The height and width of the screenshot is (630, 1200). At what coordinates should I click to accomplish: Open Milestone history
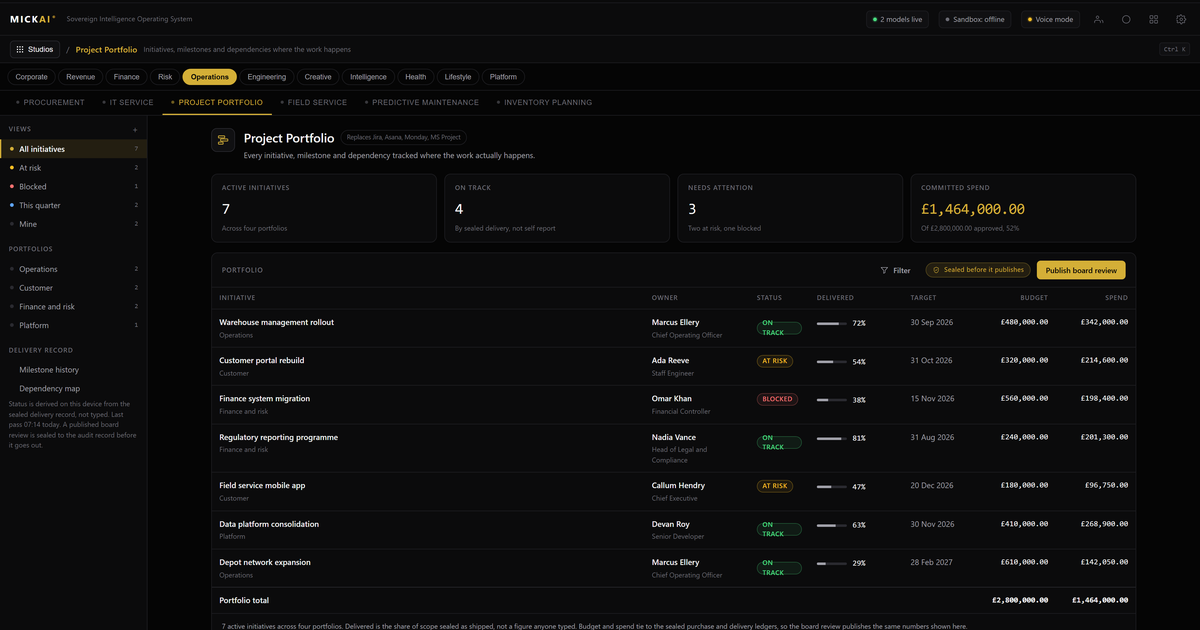(73, 370)
